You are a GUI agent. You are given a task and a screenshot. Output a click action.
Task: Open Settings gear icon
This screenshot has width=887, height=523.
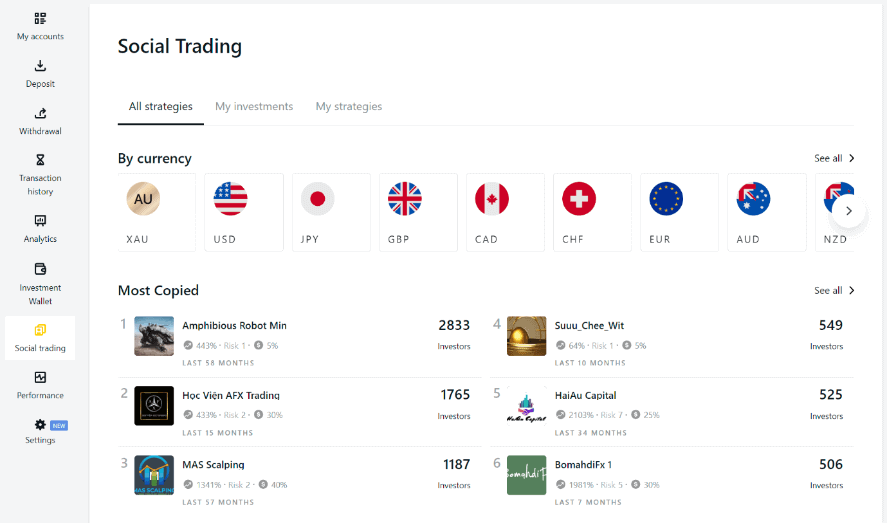click(40, 425)
